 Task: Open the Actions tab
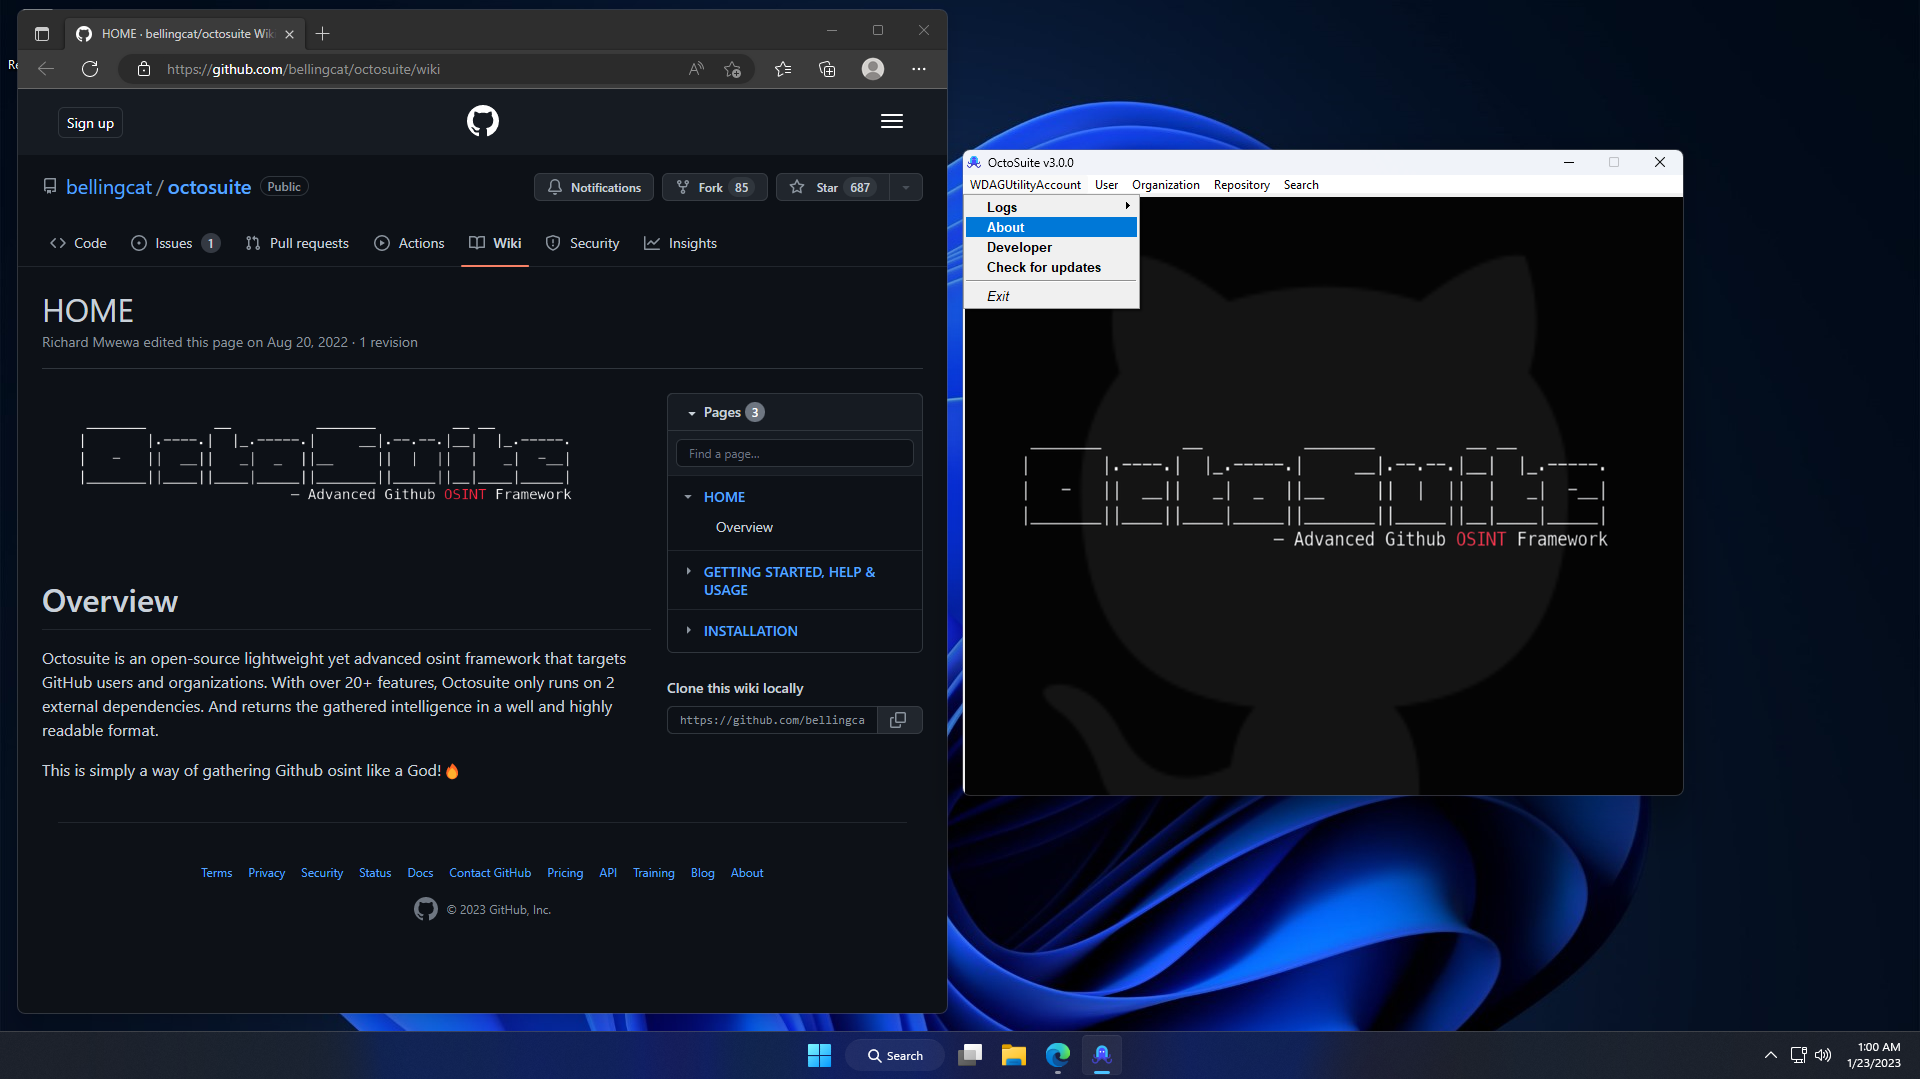pos(409,243)
